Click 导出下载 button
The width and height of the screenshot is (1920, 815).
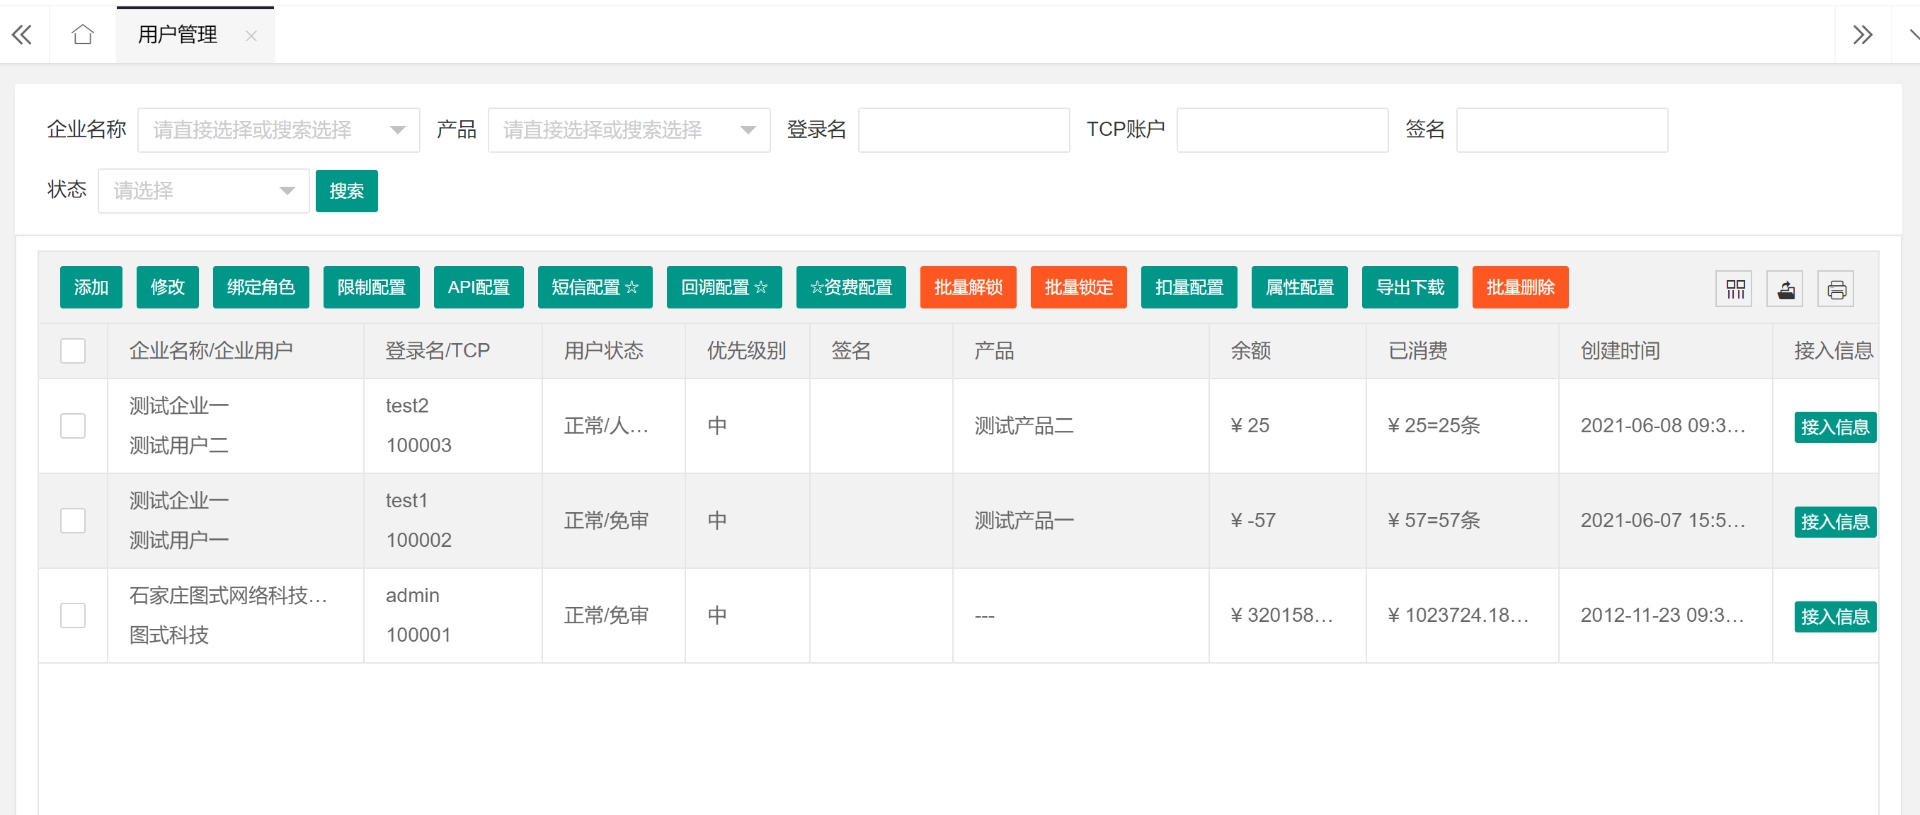1410,287
